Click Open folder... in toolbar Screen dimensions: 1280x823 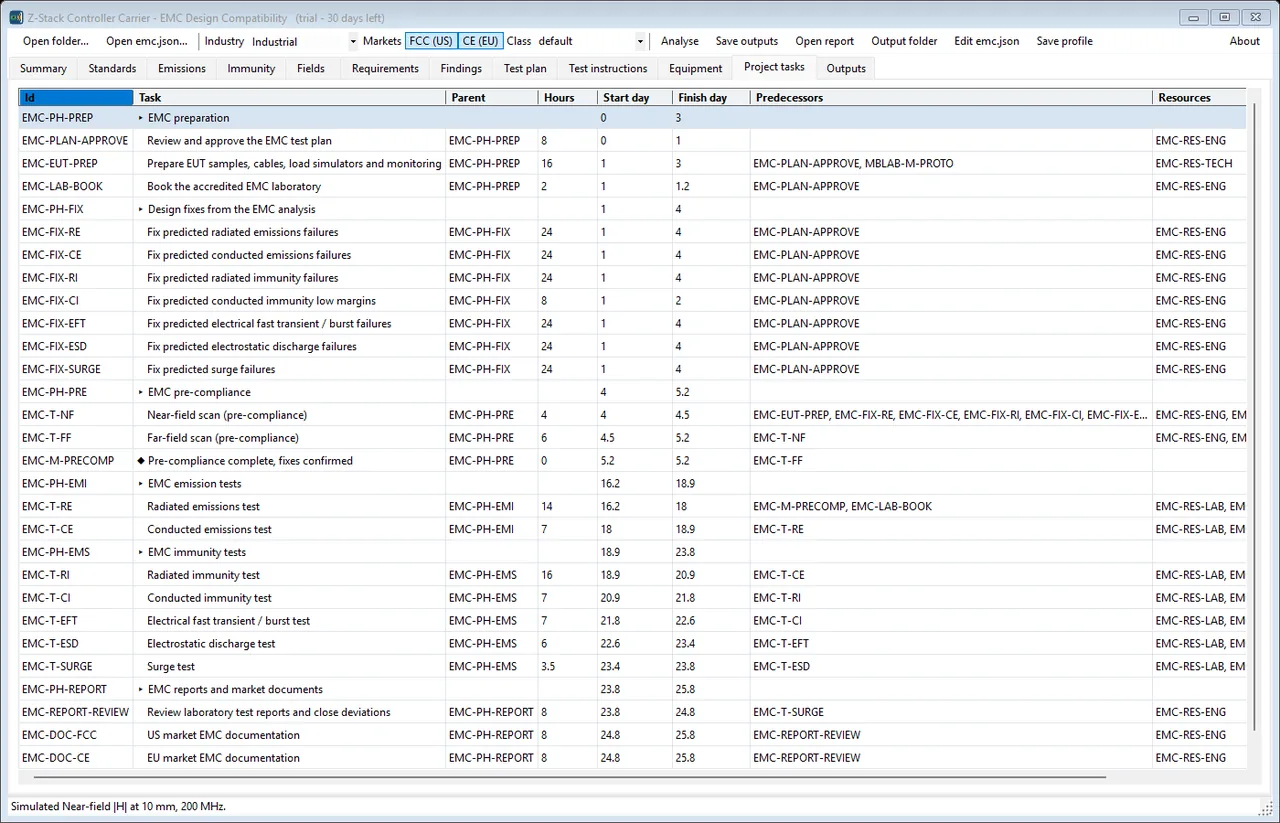click(x=56, y=41)
